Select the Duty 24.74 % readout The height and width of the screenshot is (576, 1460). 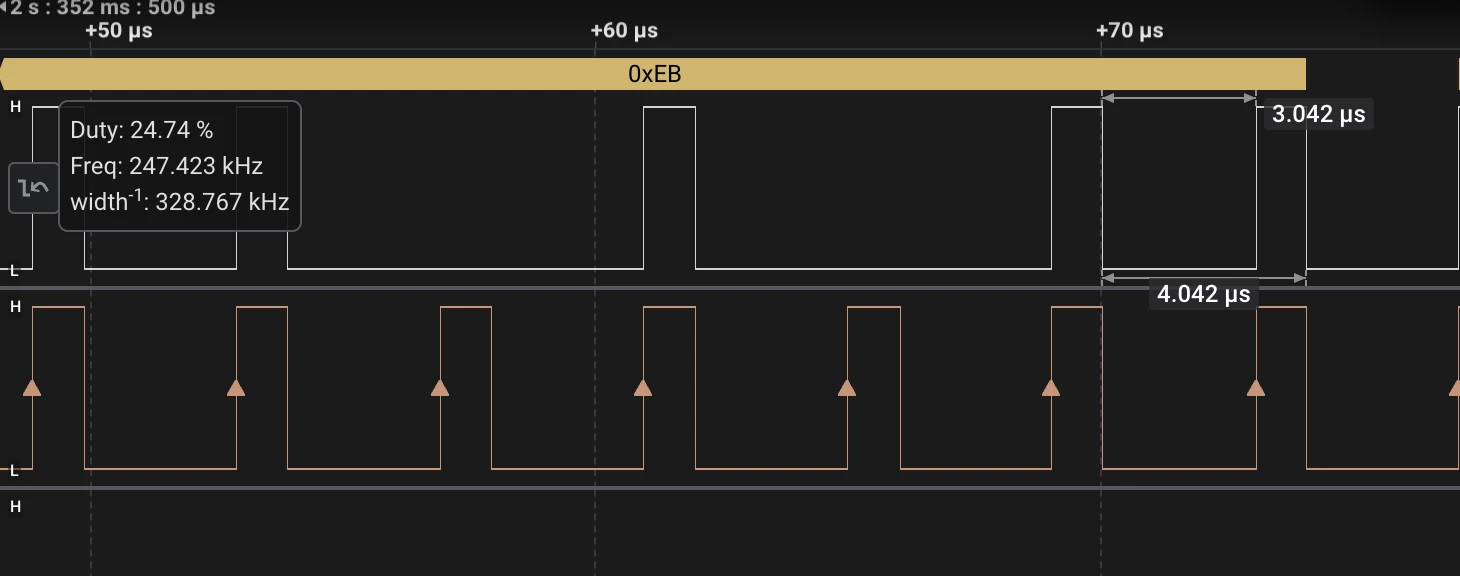tap(141, 130)
